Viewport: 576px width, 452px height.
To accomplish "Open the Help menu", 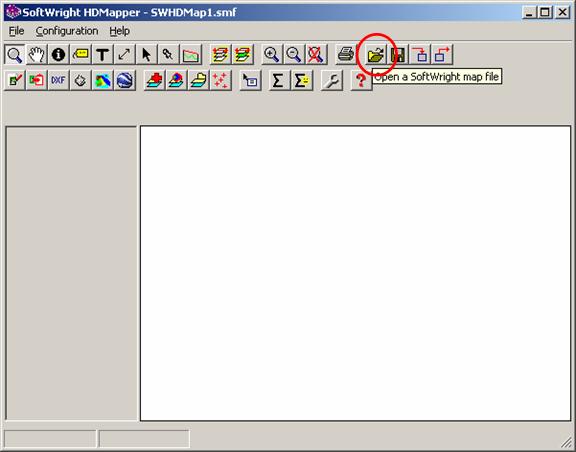I will [119, 31].
